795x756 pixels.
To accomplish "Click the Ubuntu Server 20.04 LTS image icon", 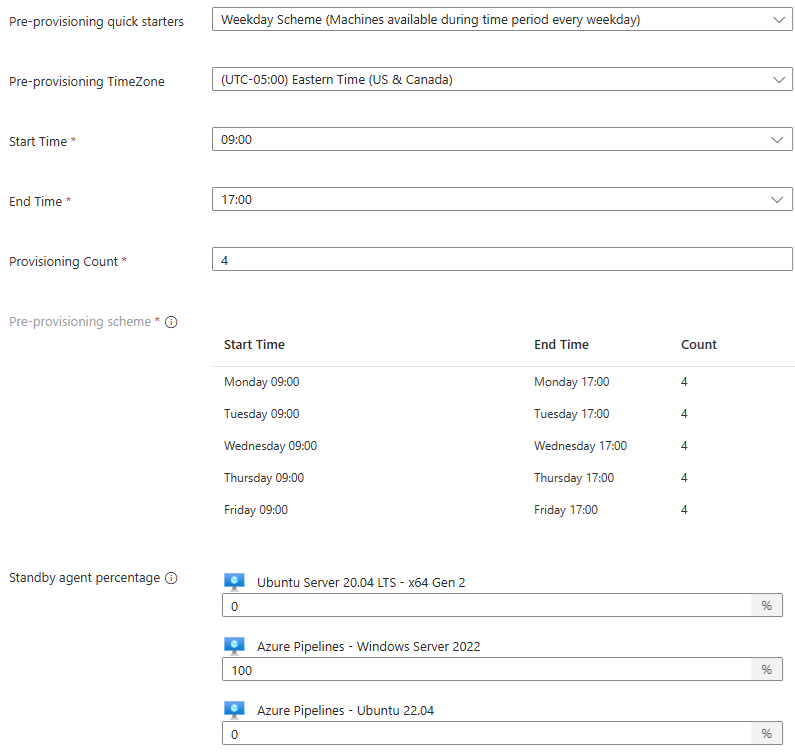I will pos(234,582).
